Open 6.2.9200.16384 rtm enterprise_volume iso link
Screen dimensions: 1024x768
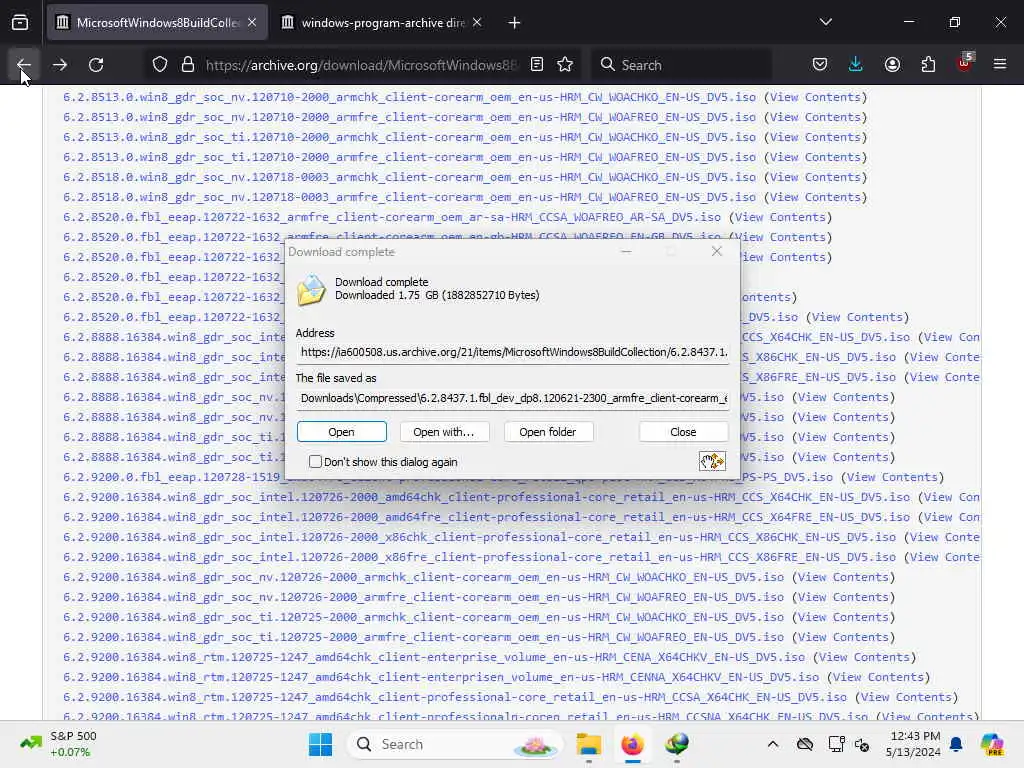[434, 657]
